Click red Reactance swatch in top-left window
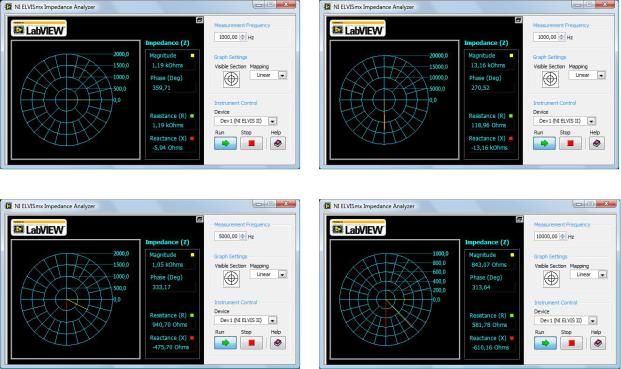The height and width of the screenshot is (369, 621). [x=192, y=139]
